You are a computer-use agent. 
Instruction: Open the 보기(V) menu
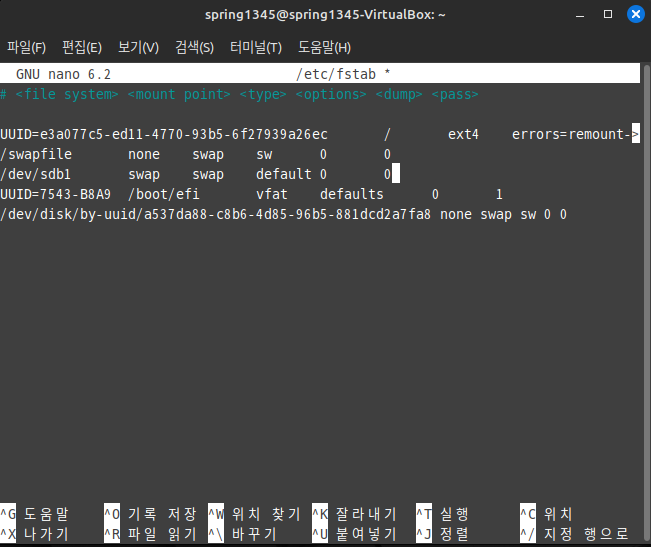pyautogui.click(x=138, y=47)
